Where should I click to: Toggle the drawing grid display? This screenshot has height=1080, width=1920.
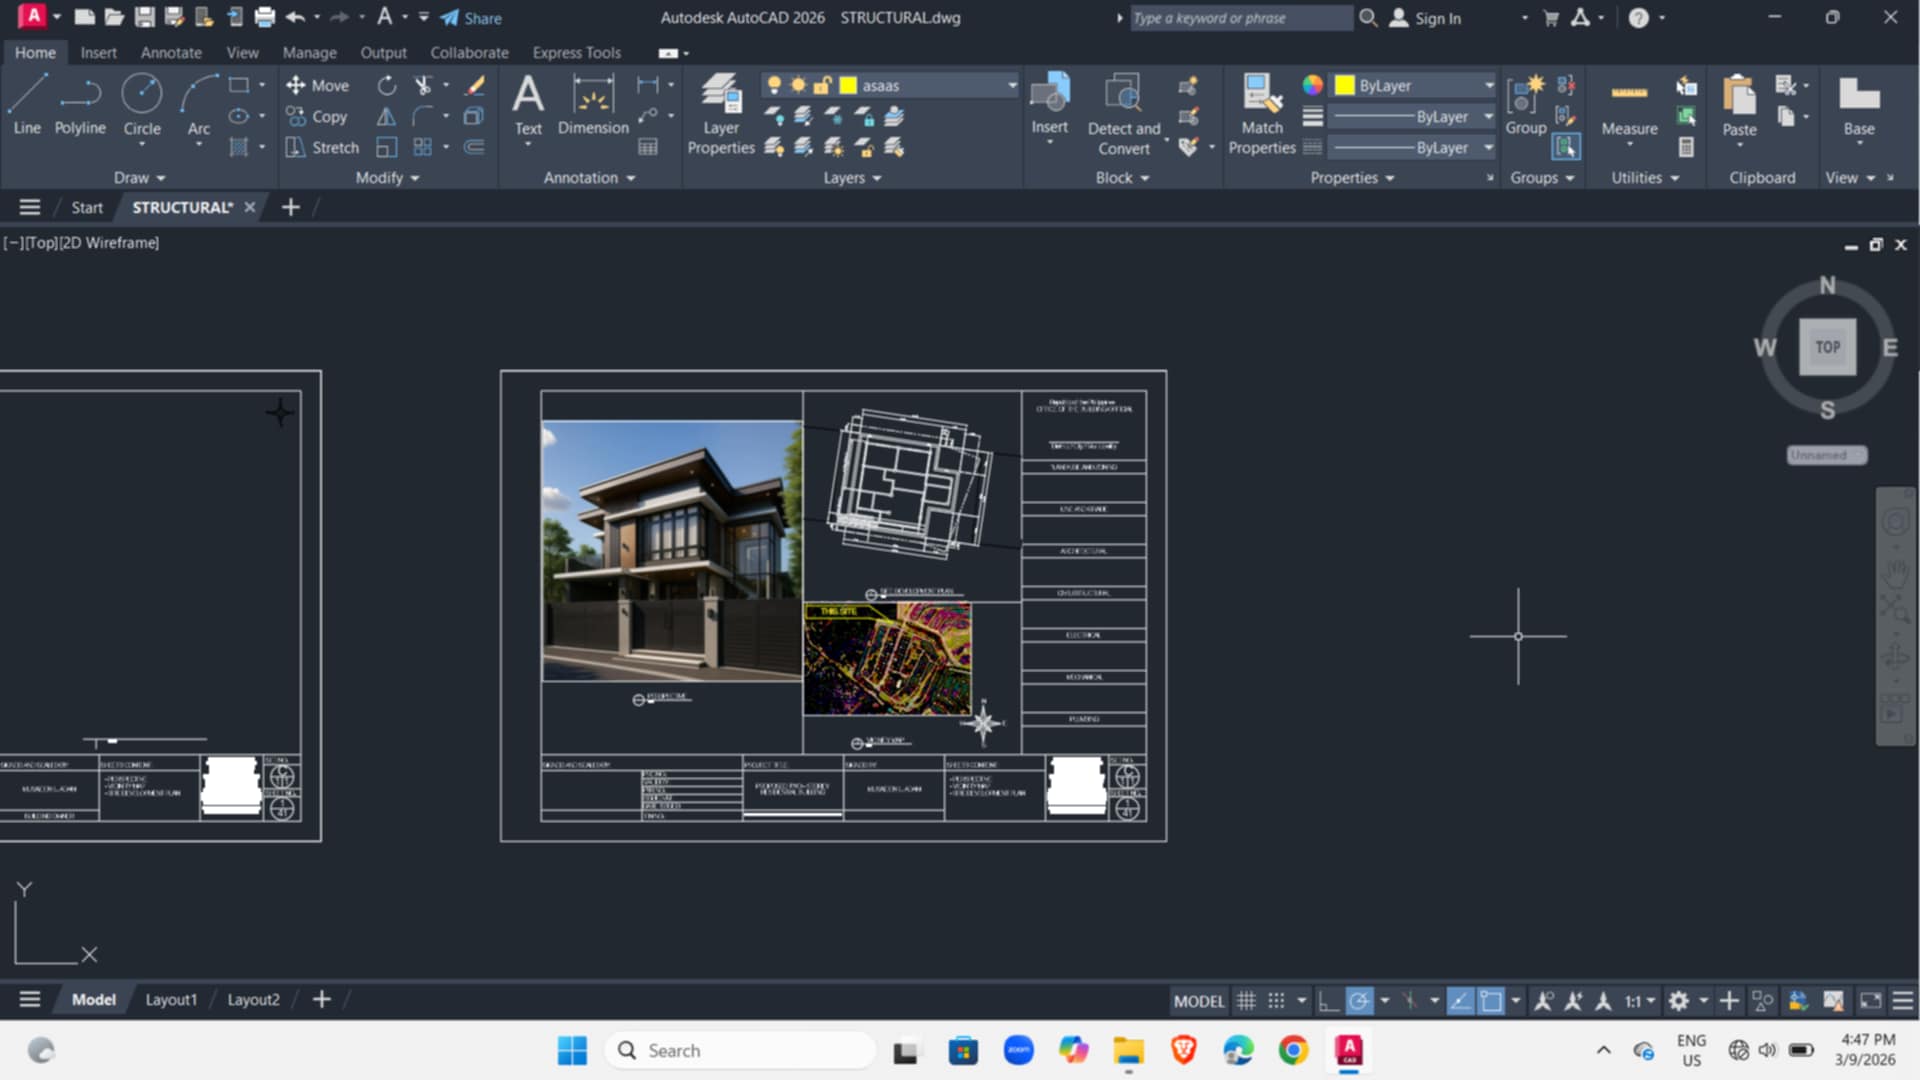[1246, 1000]
